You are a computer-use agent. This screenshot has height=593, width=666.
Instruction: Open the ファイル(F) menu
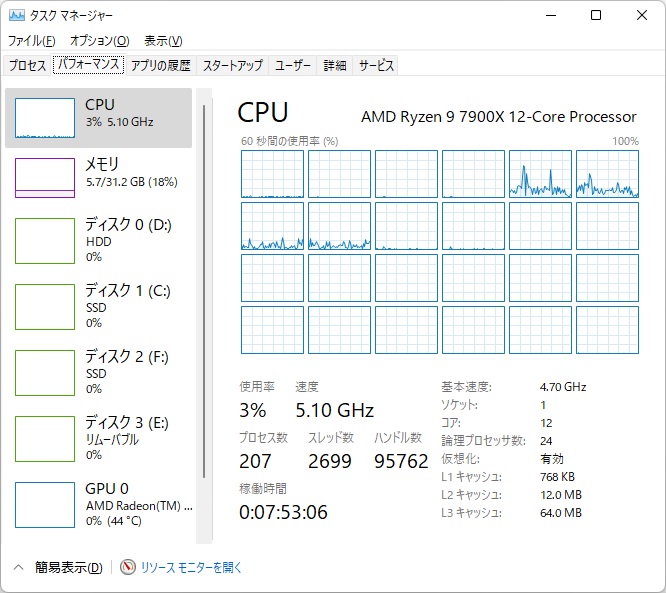[32, 41]
